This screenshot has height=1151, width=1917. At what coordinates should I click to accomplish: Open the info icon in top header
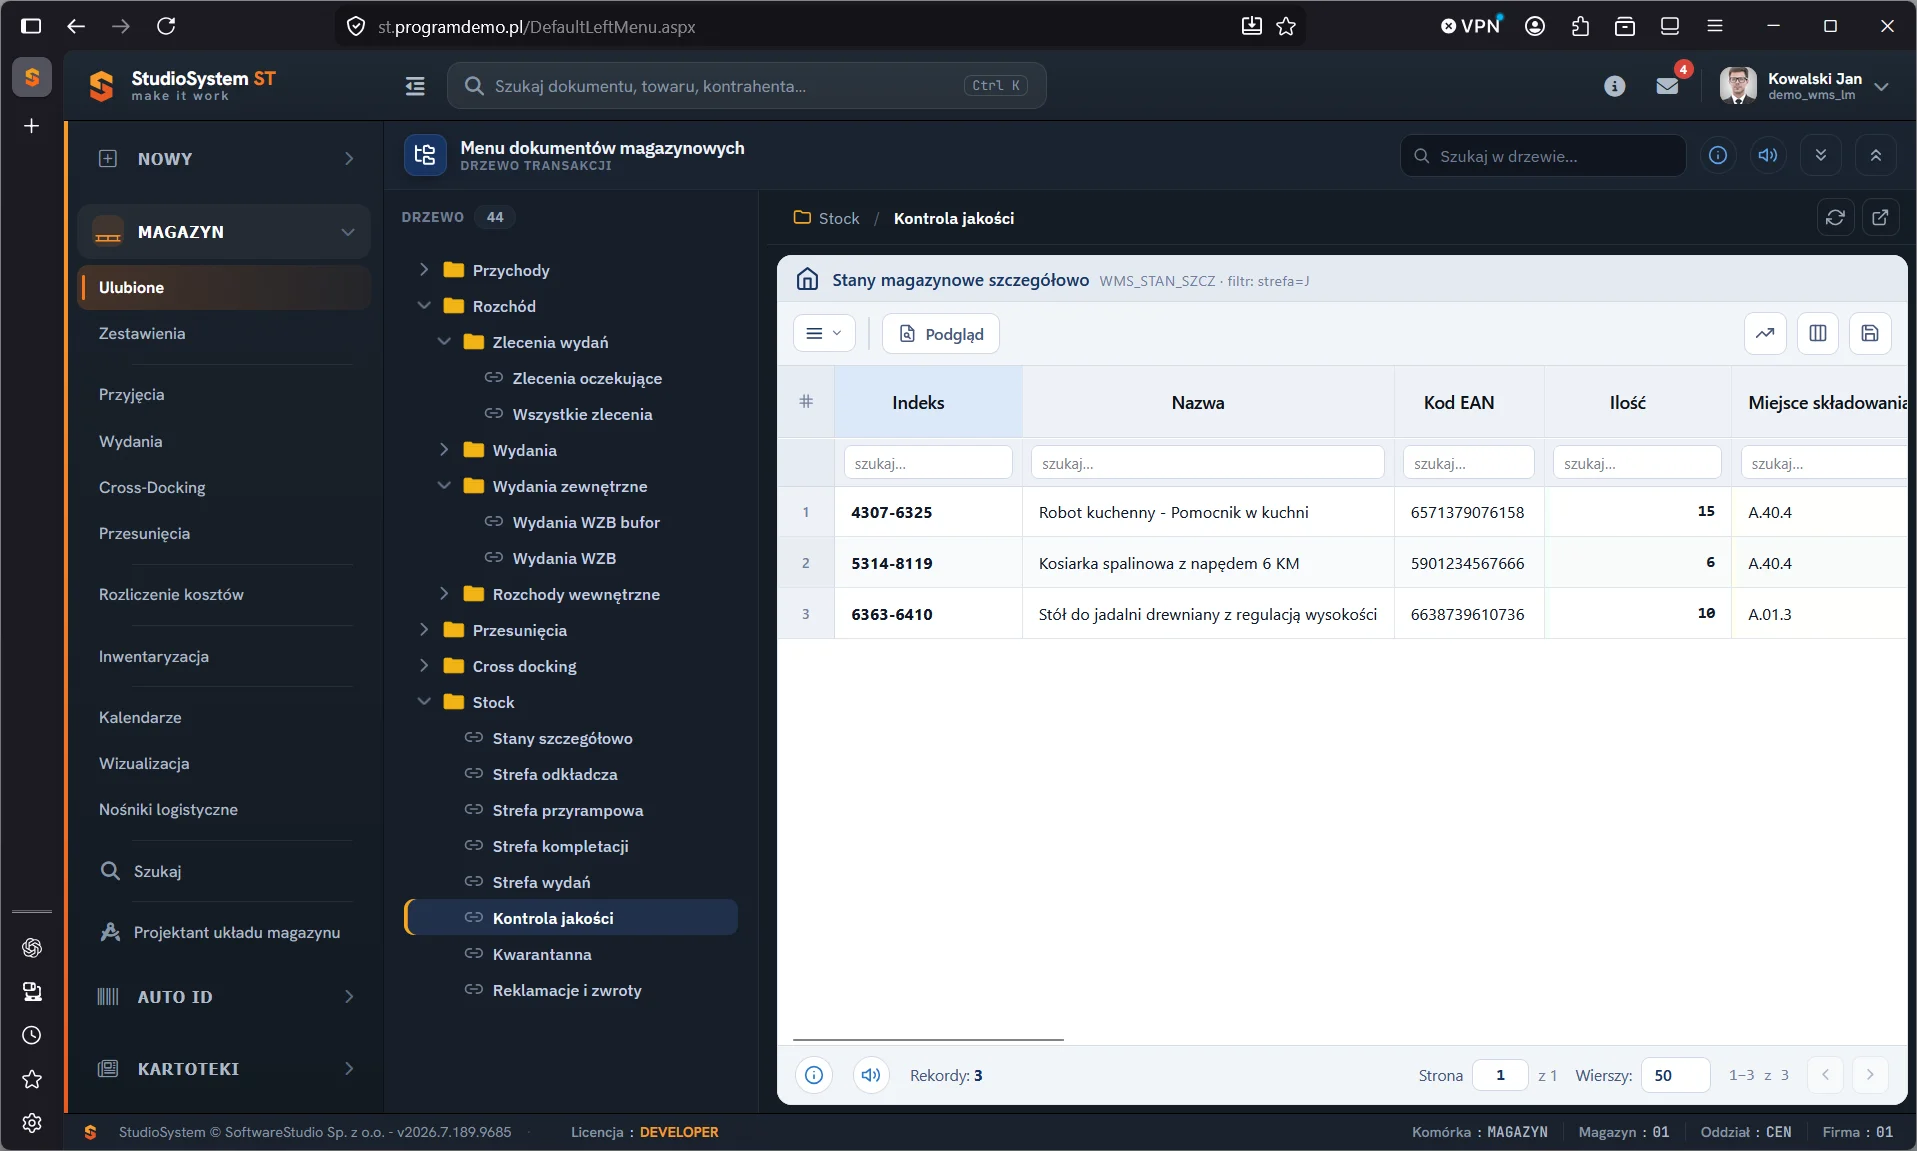point(1614,86)
